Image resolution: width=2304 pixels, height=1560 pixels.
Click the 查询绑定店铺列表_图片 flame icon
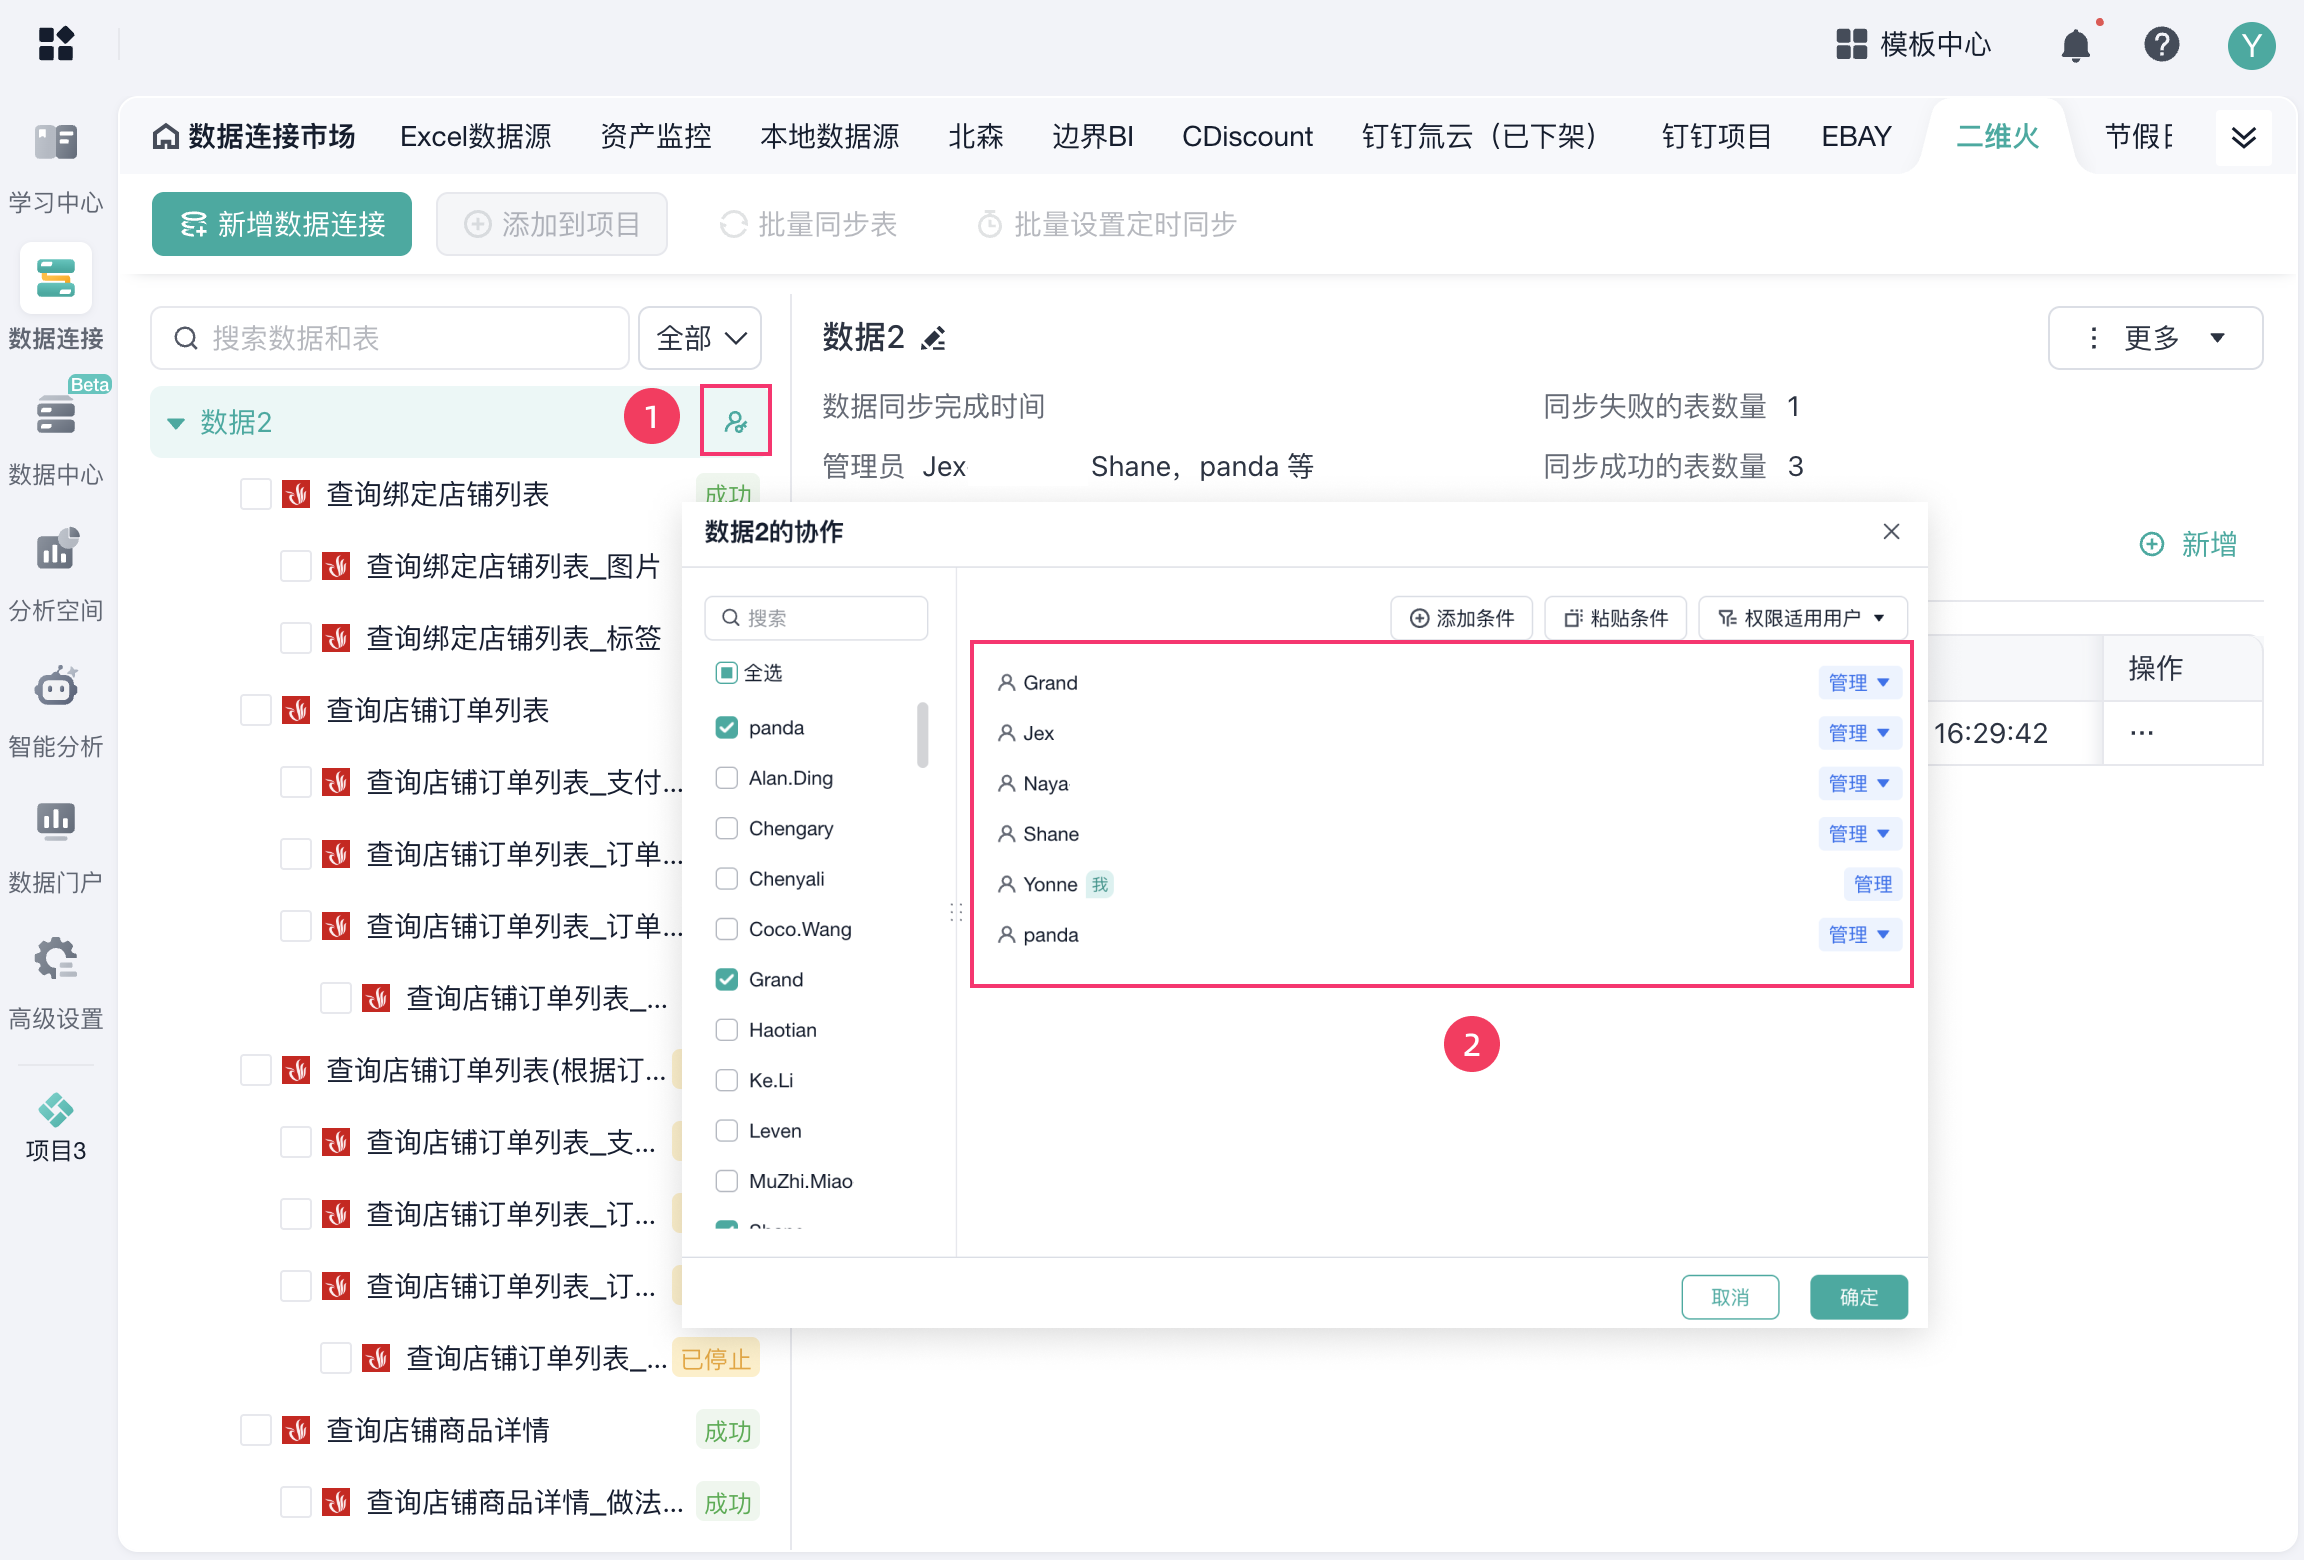click(336, 566)
